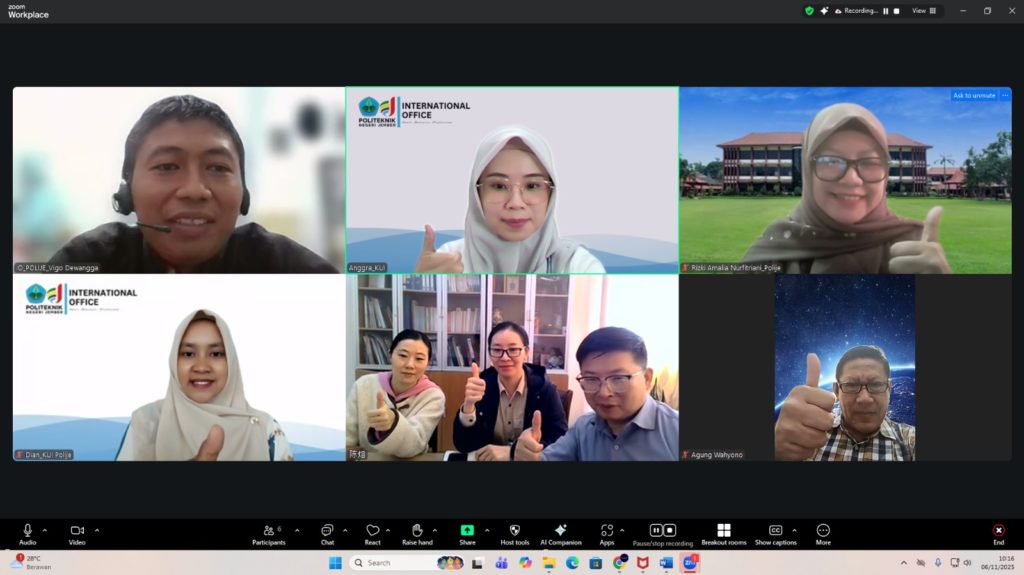Toggle the camera with the Video button

click(x=76, y=530)
